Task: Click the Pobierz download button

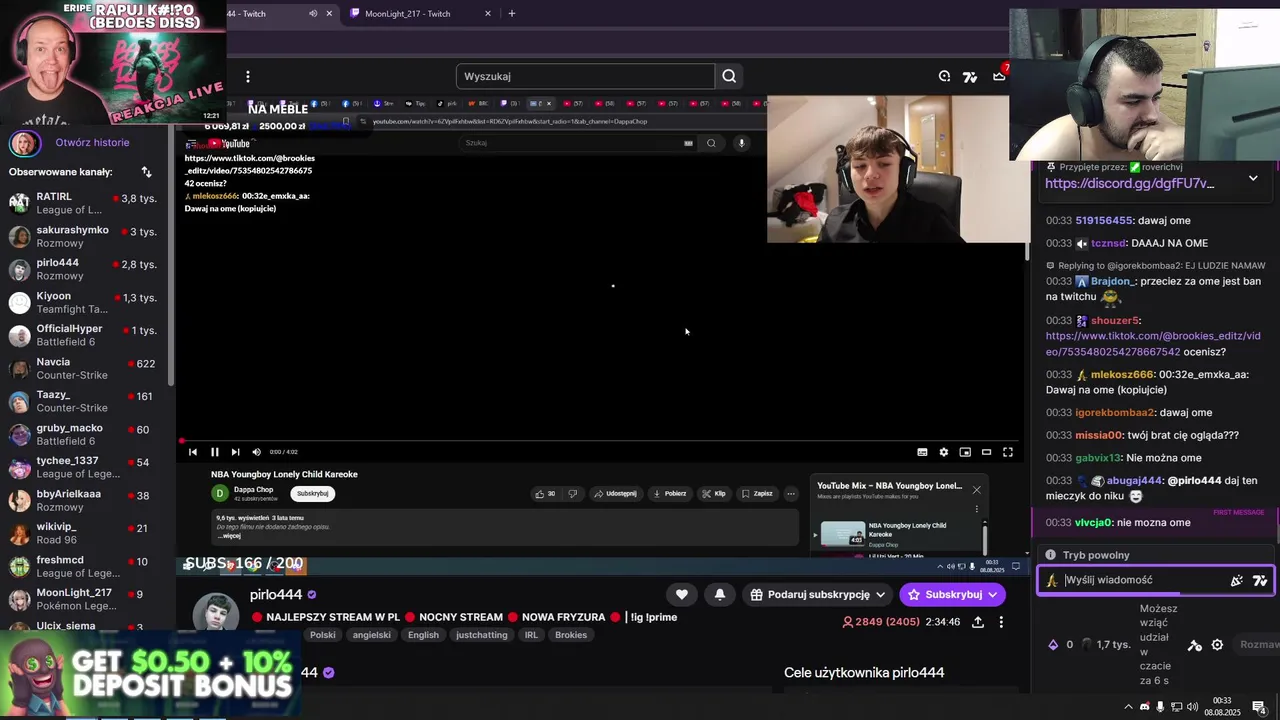Action: coord(669,493)
